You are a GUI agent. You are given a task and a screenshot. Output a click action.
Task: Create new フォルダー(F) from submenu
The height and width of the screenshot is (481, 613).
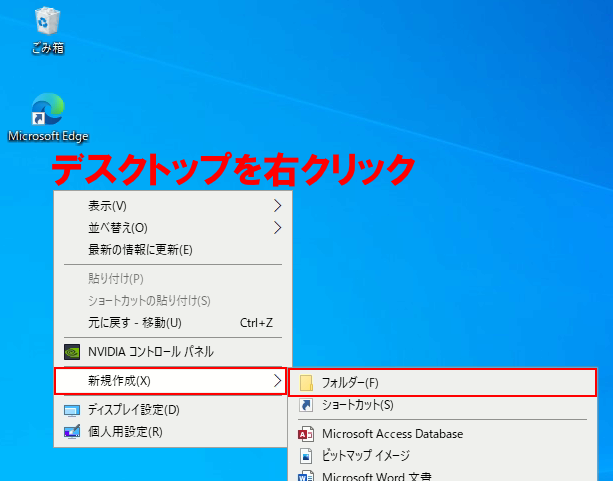[443, 382]
